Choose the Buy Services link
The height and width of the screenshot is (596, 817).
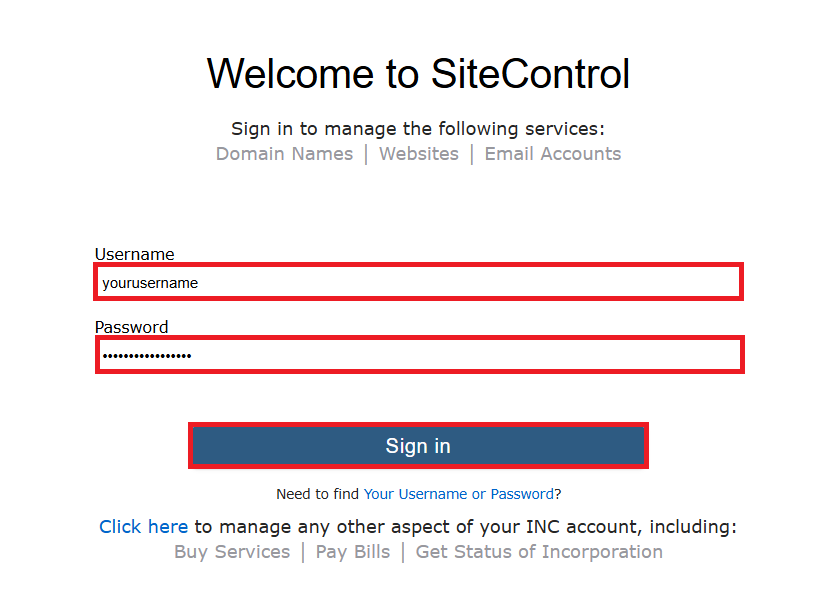coord(232,552)
